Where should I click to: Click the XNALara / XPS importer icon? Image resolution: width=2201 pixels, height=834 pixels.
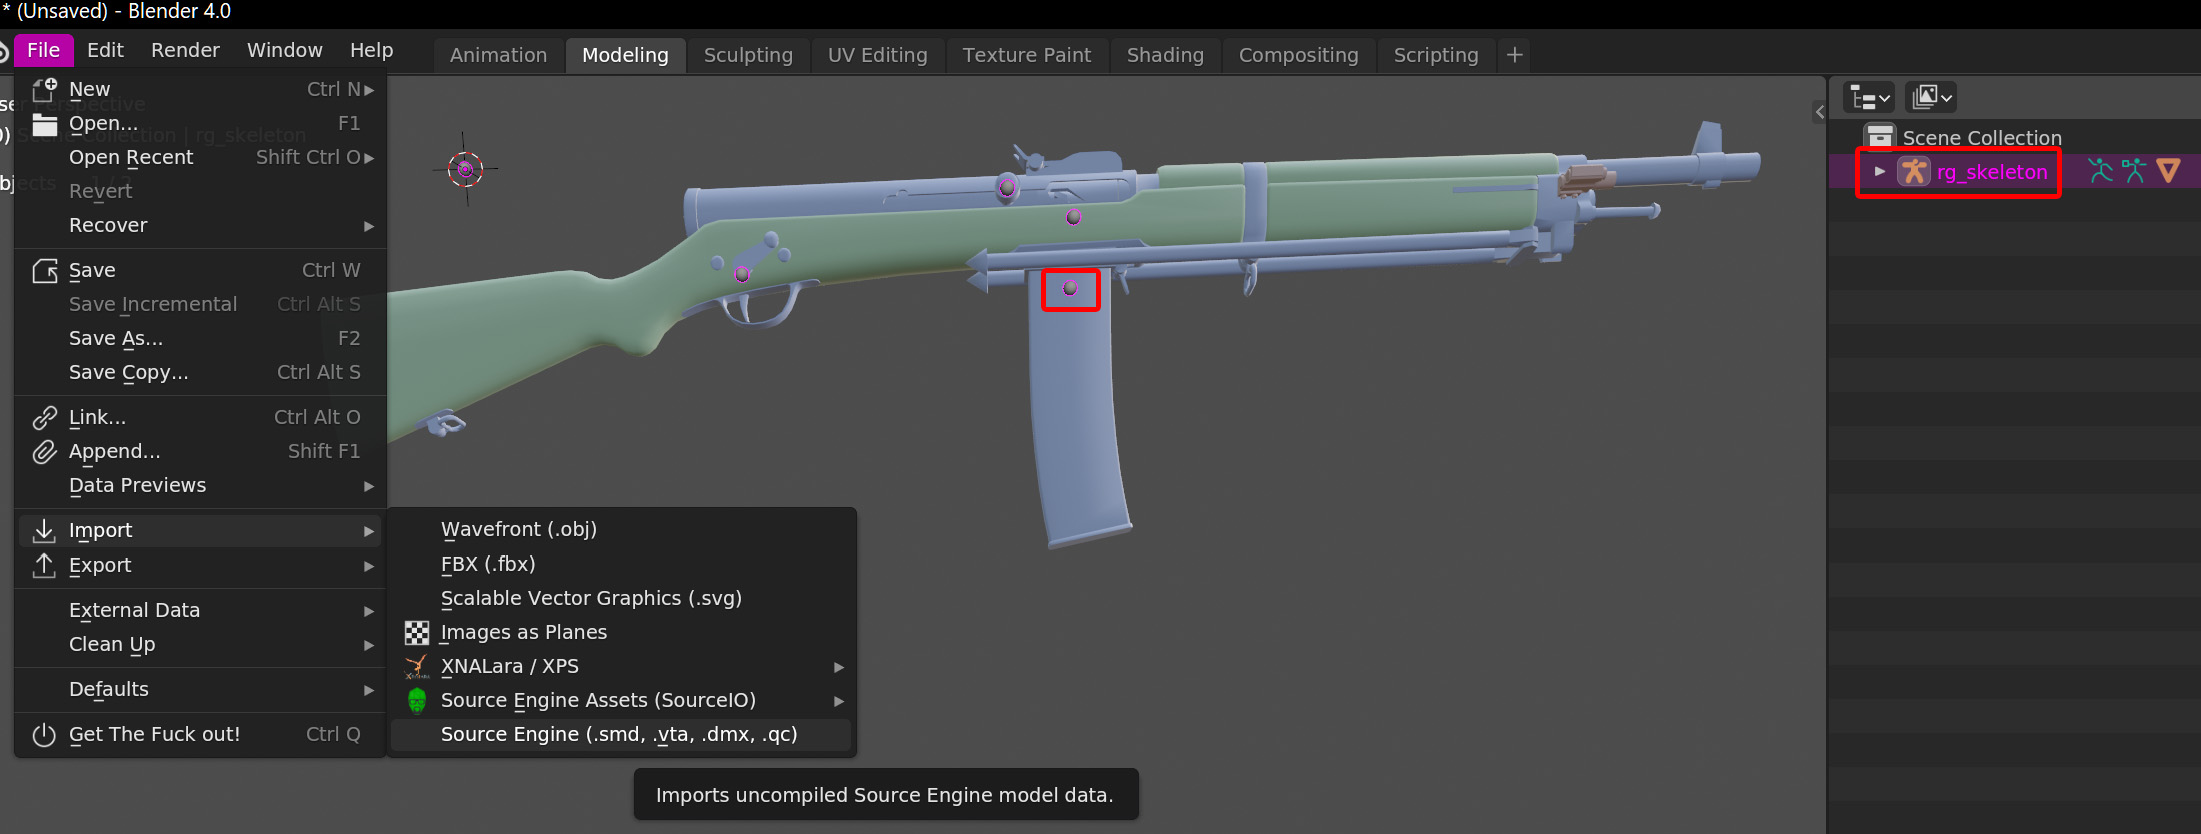pos(417,667)
